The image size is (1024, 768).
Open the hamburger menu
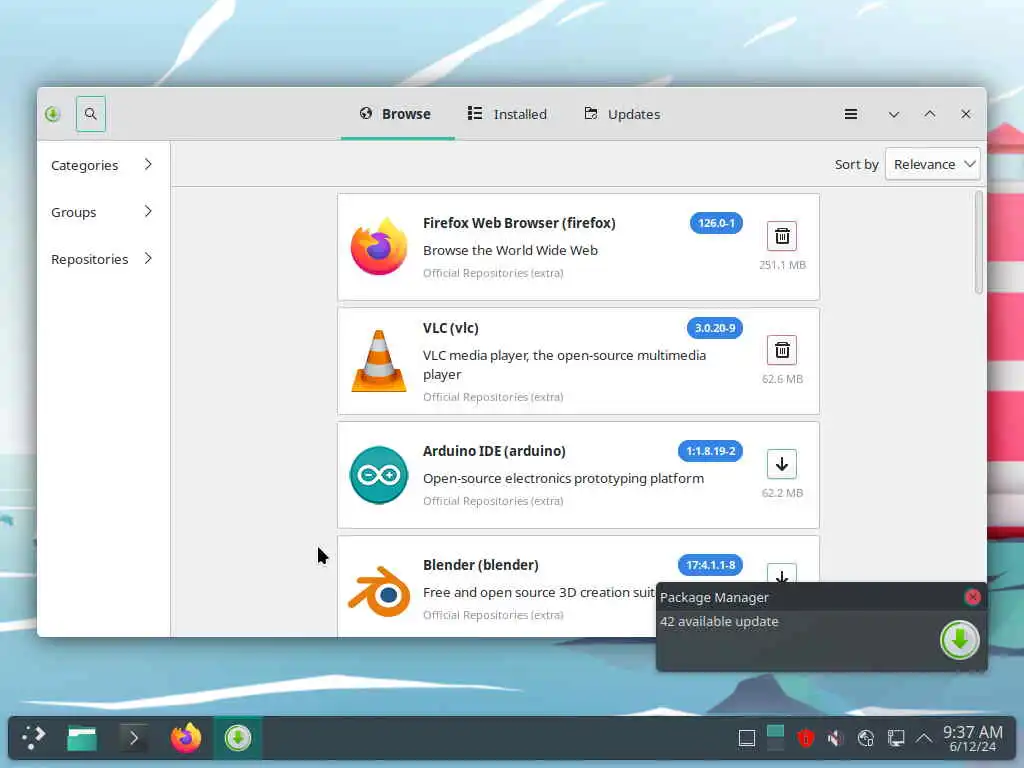click(850, 114)
